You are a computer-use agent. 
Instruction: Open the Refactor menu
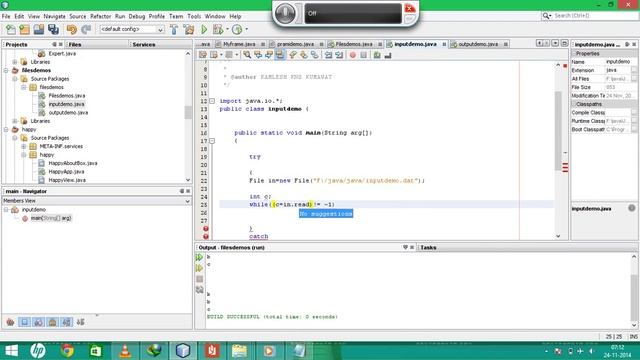(x=100, y=16)
